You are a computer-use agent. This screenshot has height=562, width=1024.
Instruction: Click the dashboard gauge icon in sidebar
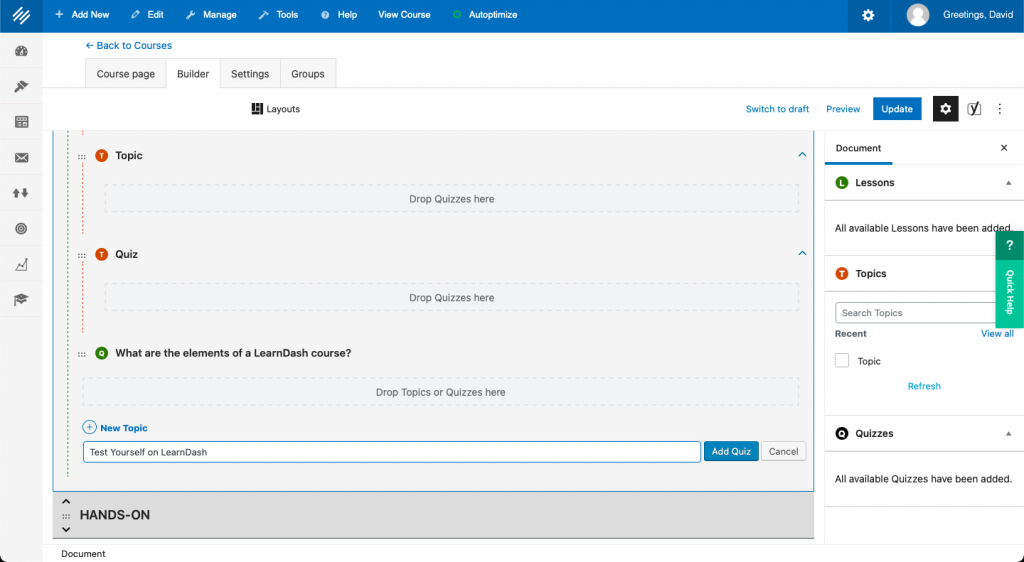pos(21,52)
